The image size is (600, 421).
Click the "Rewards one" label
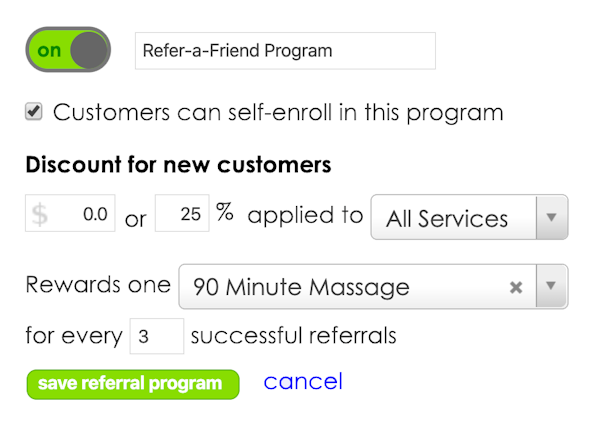(x=98, y=285)
